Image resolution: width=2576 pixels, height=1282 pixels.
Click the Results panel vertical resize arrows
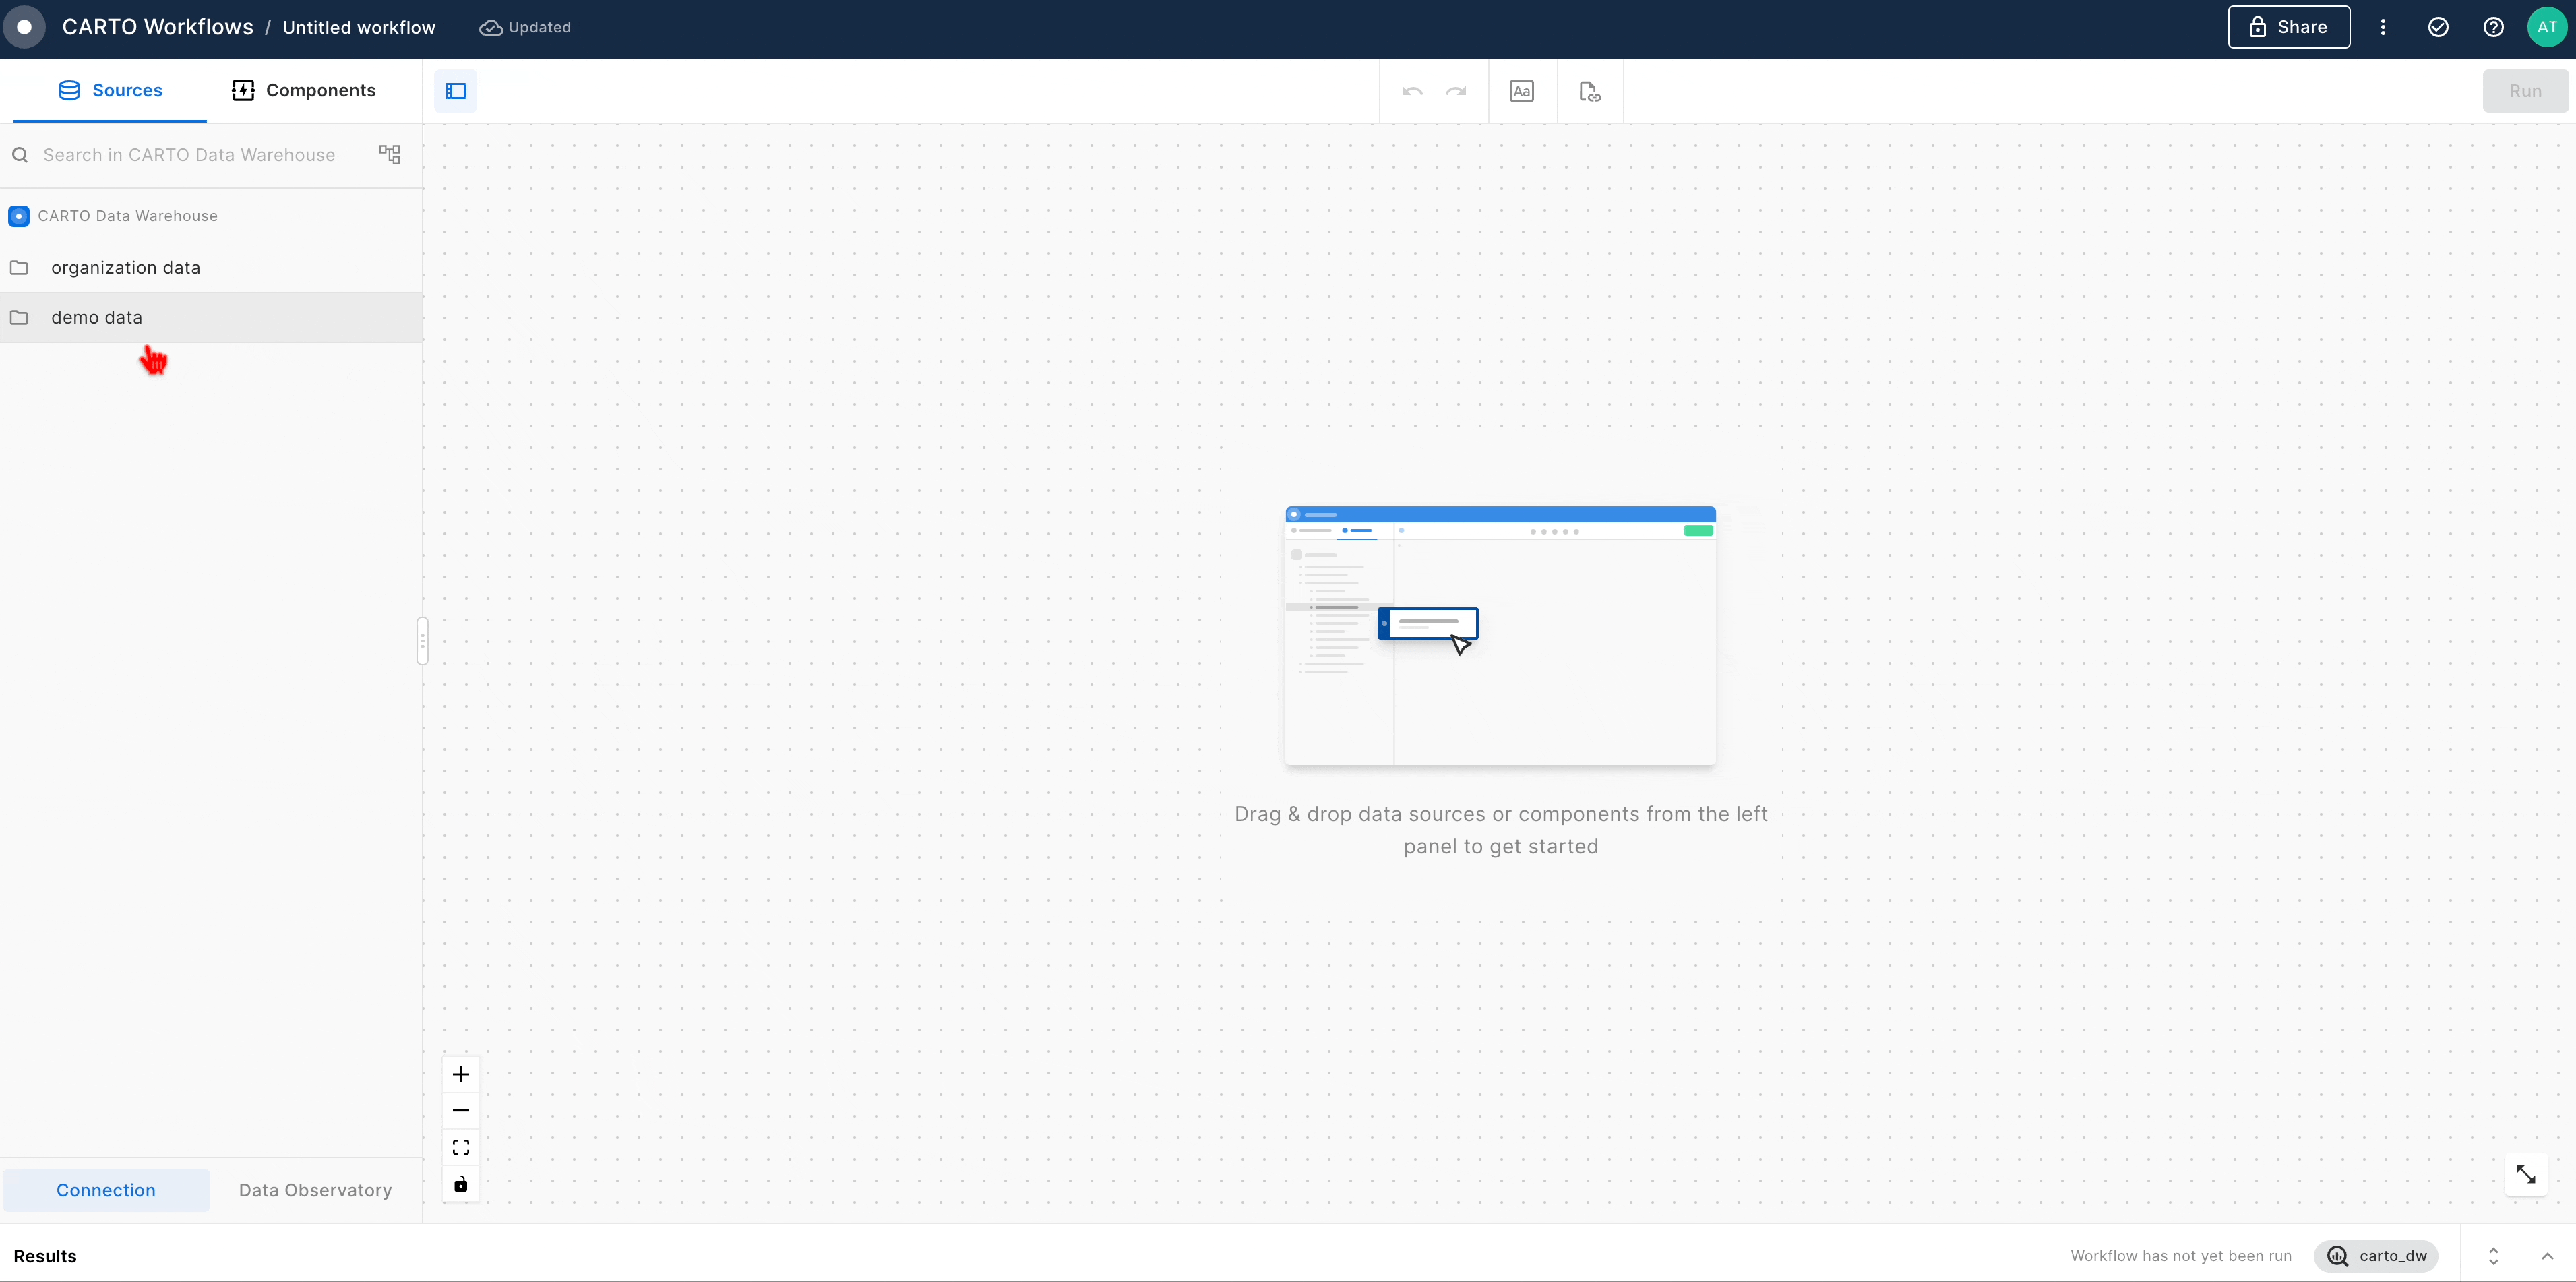[x=2493, y=1256]
